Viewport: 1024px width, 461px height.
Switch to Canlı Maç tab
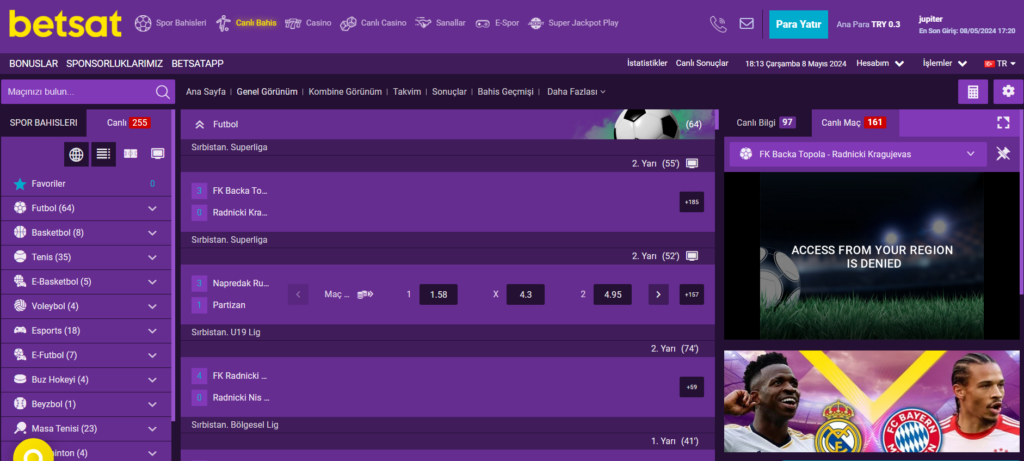[x=855, y=123]
